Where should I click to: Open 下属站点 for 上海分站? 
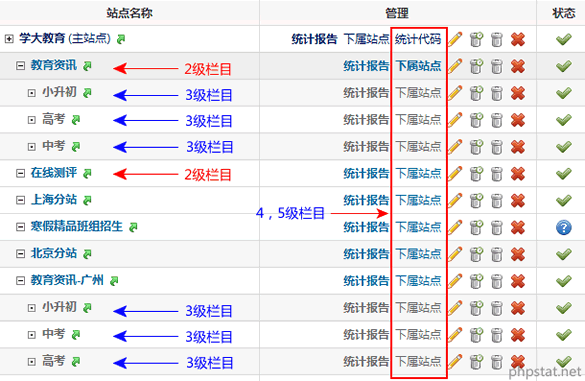418,200
